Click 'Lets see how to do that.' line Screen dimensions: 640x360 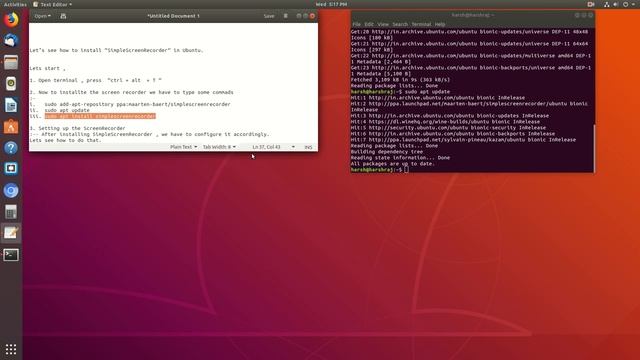click(65, 140)
